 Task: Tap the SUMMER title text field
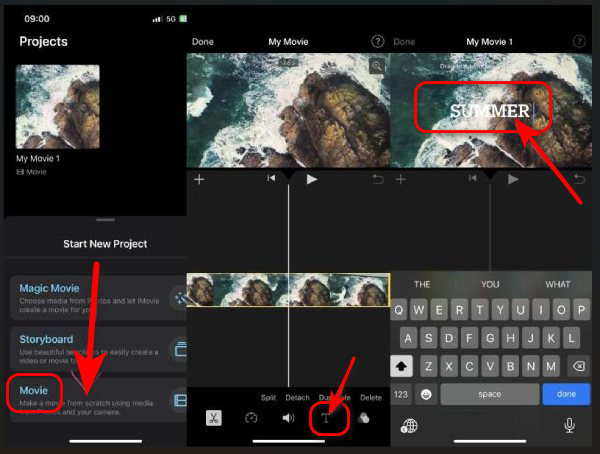[x=490, y=111]
